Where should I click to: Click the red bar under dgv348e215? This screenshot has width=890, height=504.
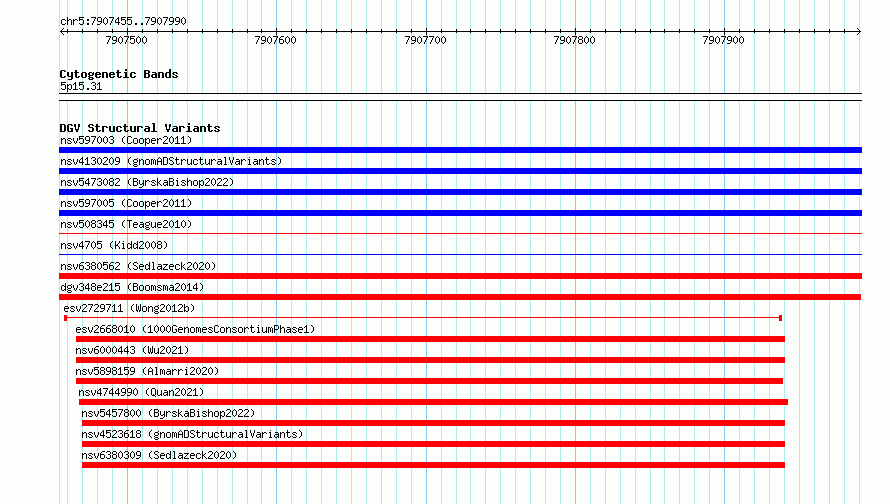tap(460, 297)
